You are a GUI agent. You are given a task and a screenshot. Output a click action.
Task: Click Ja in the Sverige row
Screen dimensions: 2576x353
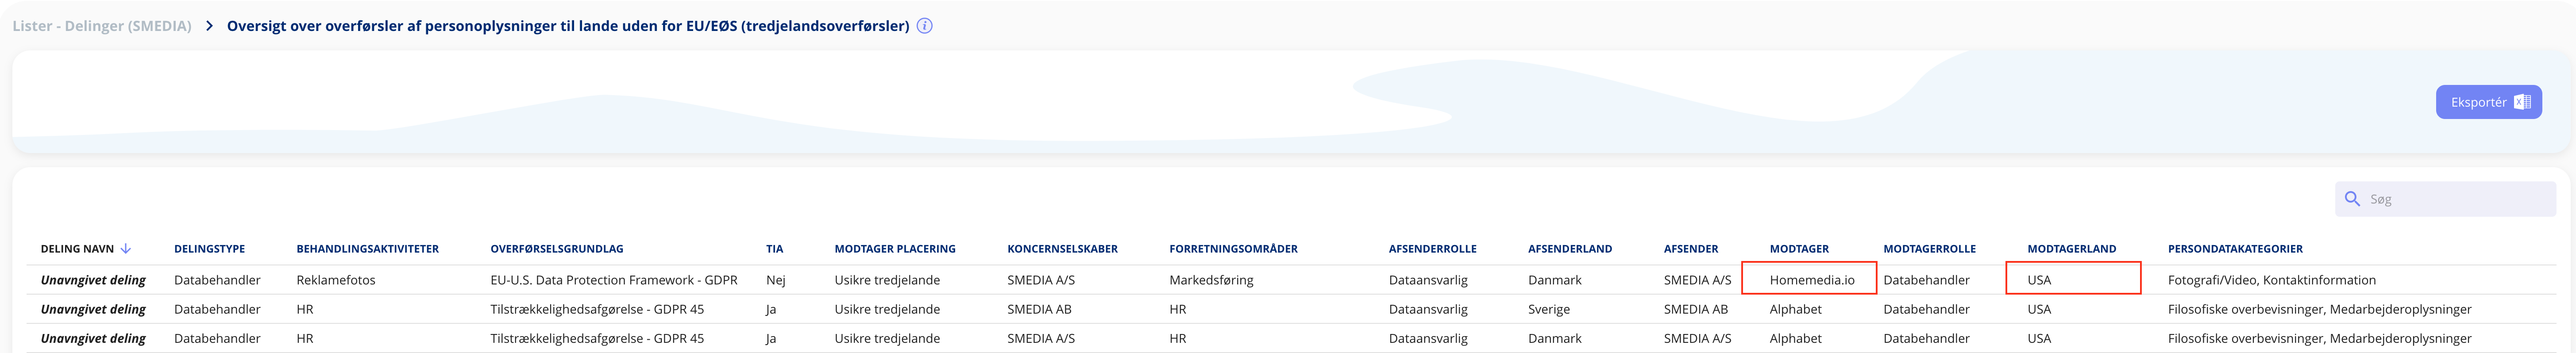coord(771,309)
